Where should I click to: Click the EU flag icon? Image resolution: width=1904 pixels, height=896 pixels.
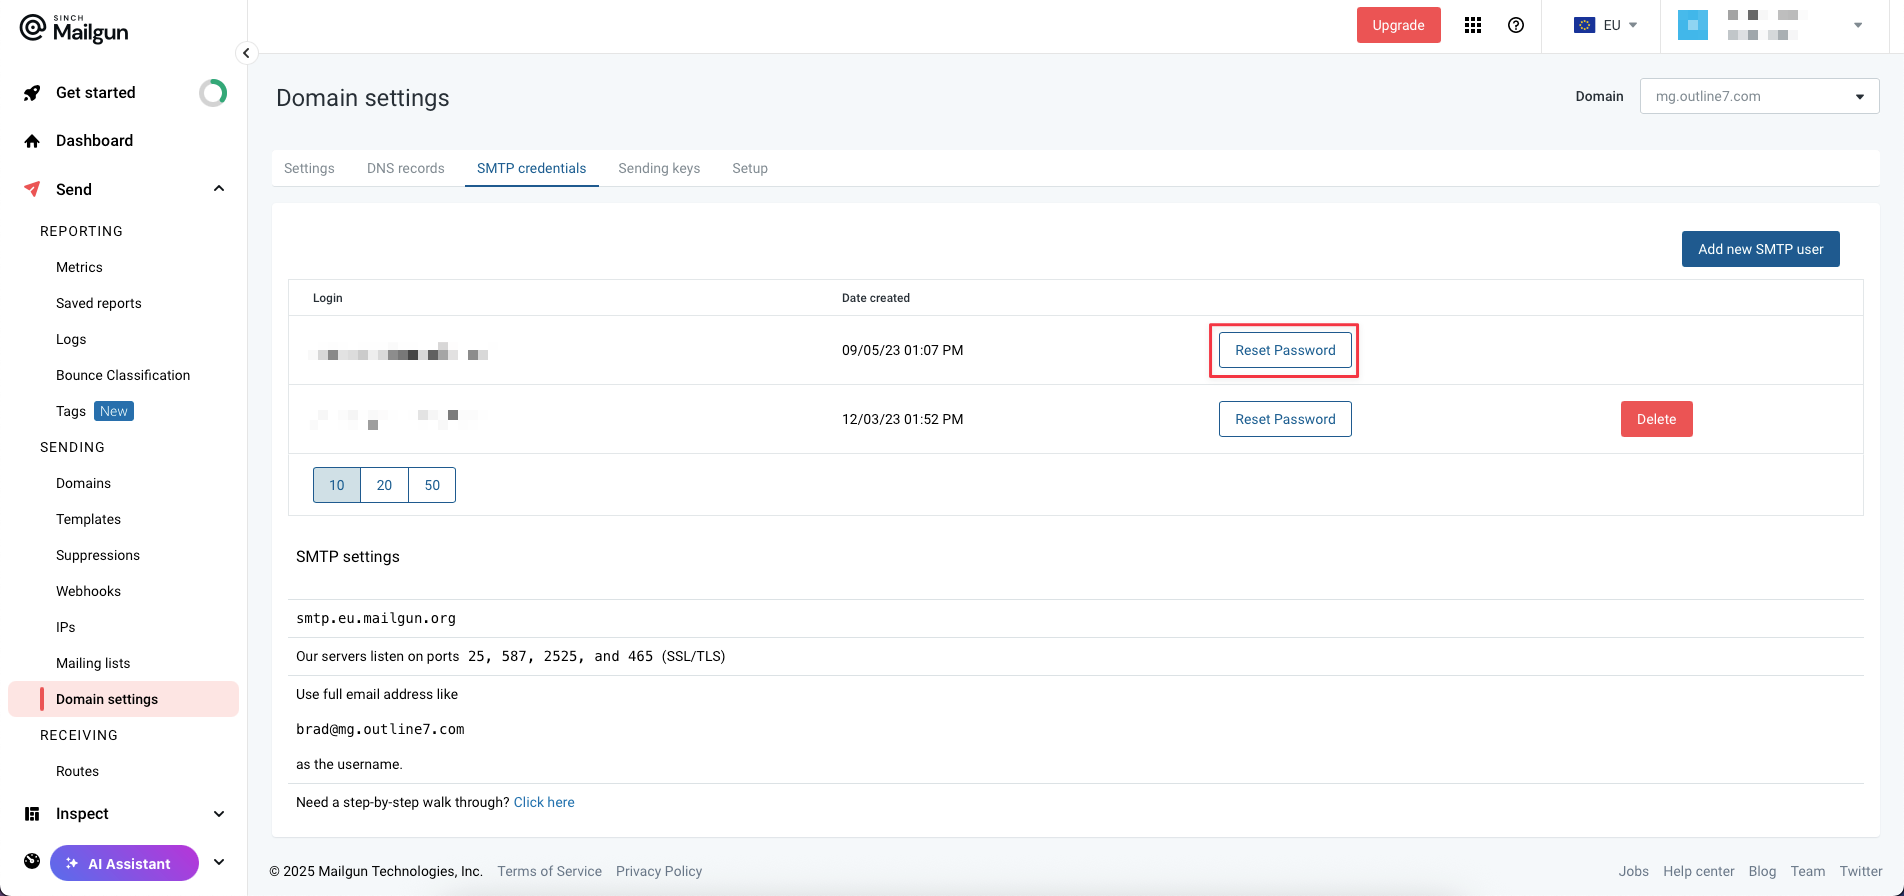[x=1584, y=25]
